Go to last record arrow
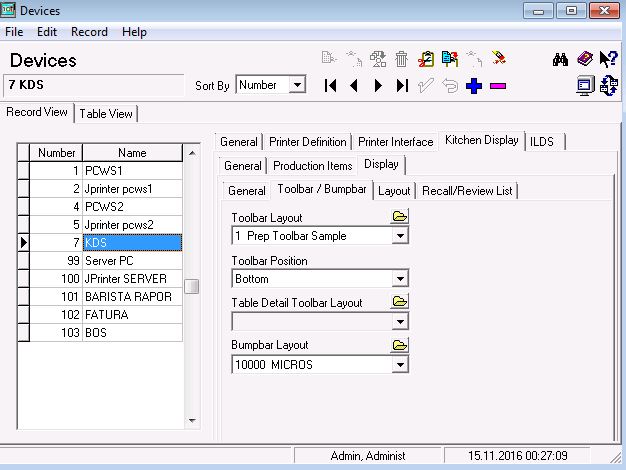The width and height of the screenshot is (626, 470). click(x=402, y=85)
